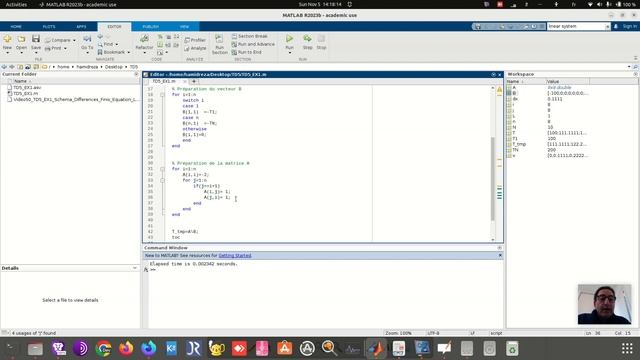Click the Command Window prompt
The height and width of the screenshot is (360, 640).
click(x=153, y=270)
